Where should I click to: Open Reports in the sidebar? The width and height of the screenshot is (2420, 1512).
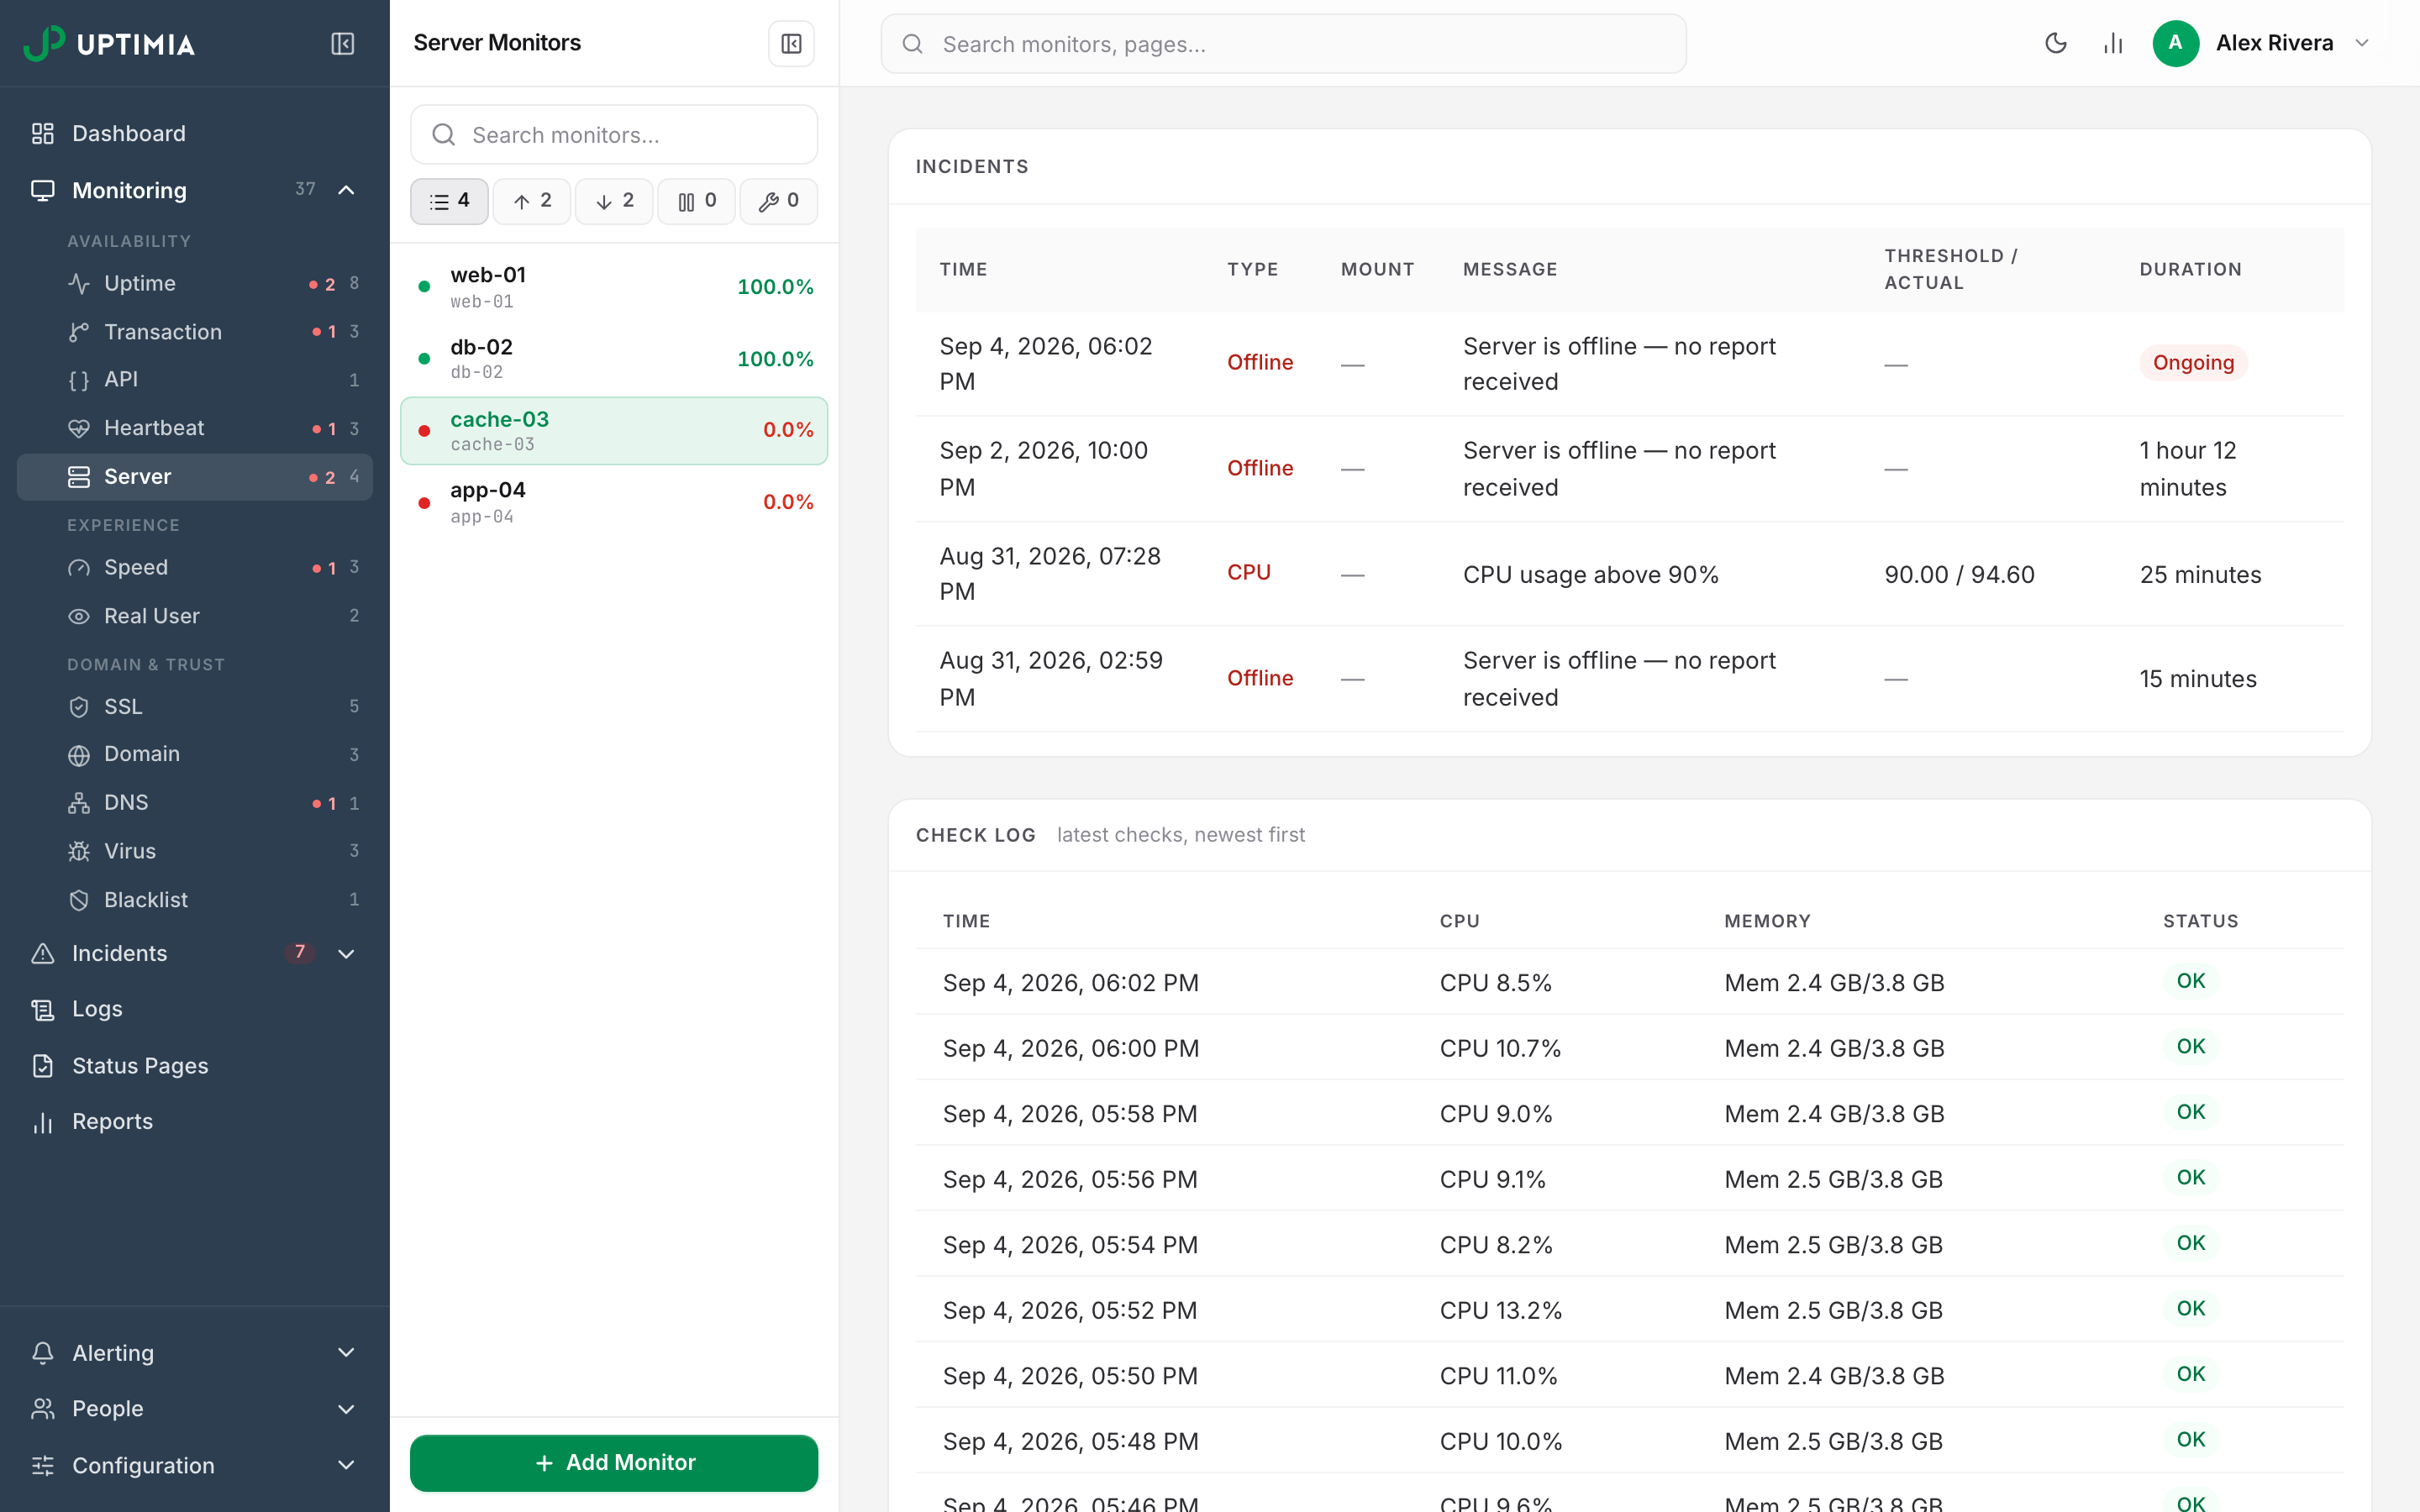(195, 1122)
